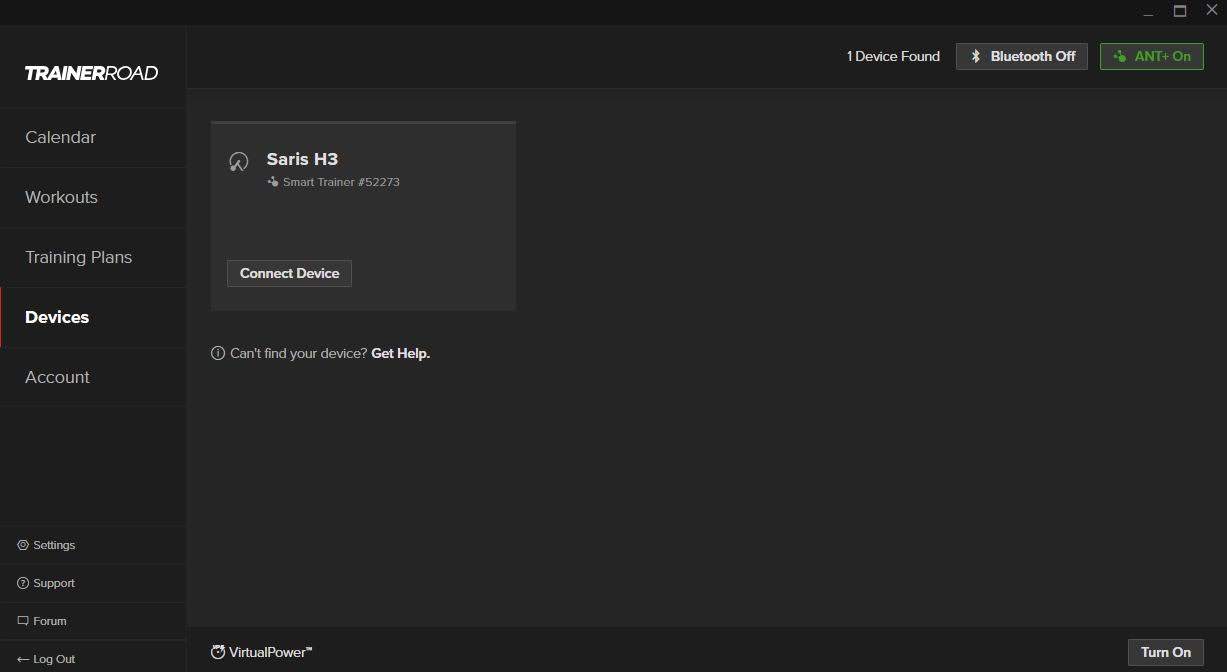Click the Saris H3 device name

point(302,159)
